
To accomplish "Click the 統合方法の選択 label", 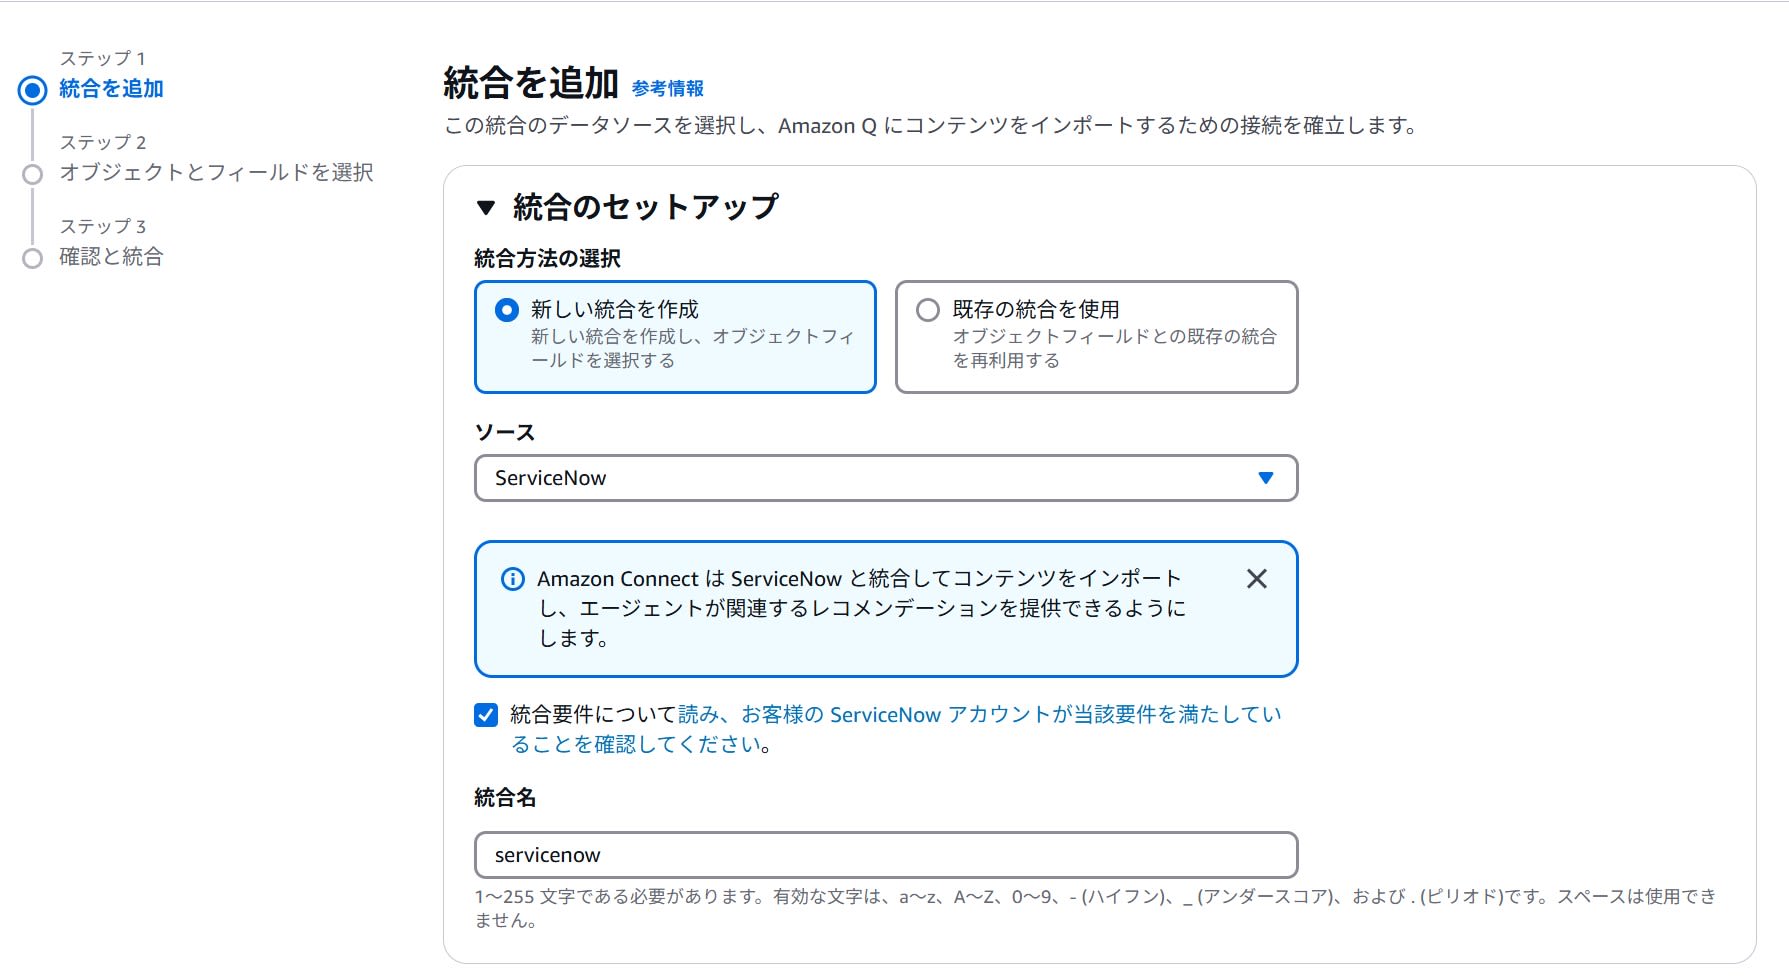I will coord(547,259).
